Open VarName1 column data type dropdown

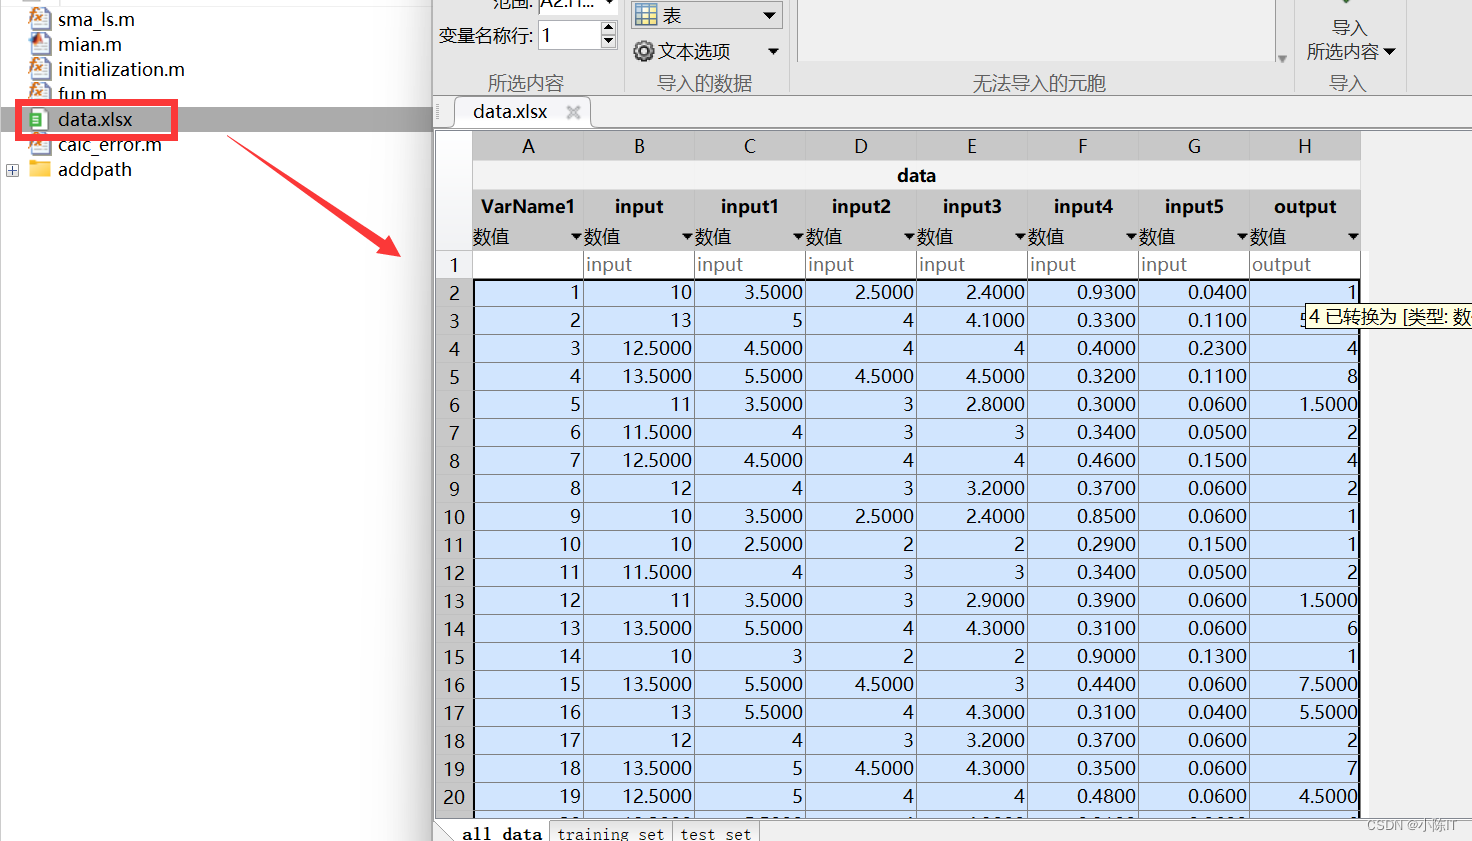[x=576, y=237]
